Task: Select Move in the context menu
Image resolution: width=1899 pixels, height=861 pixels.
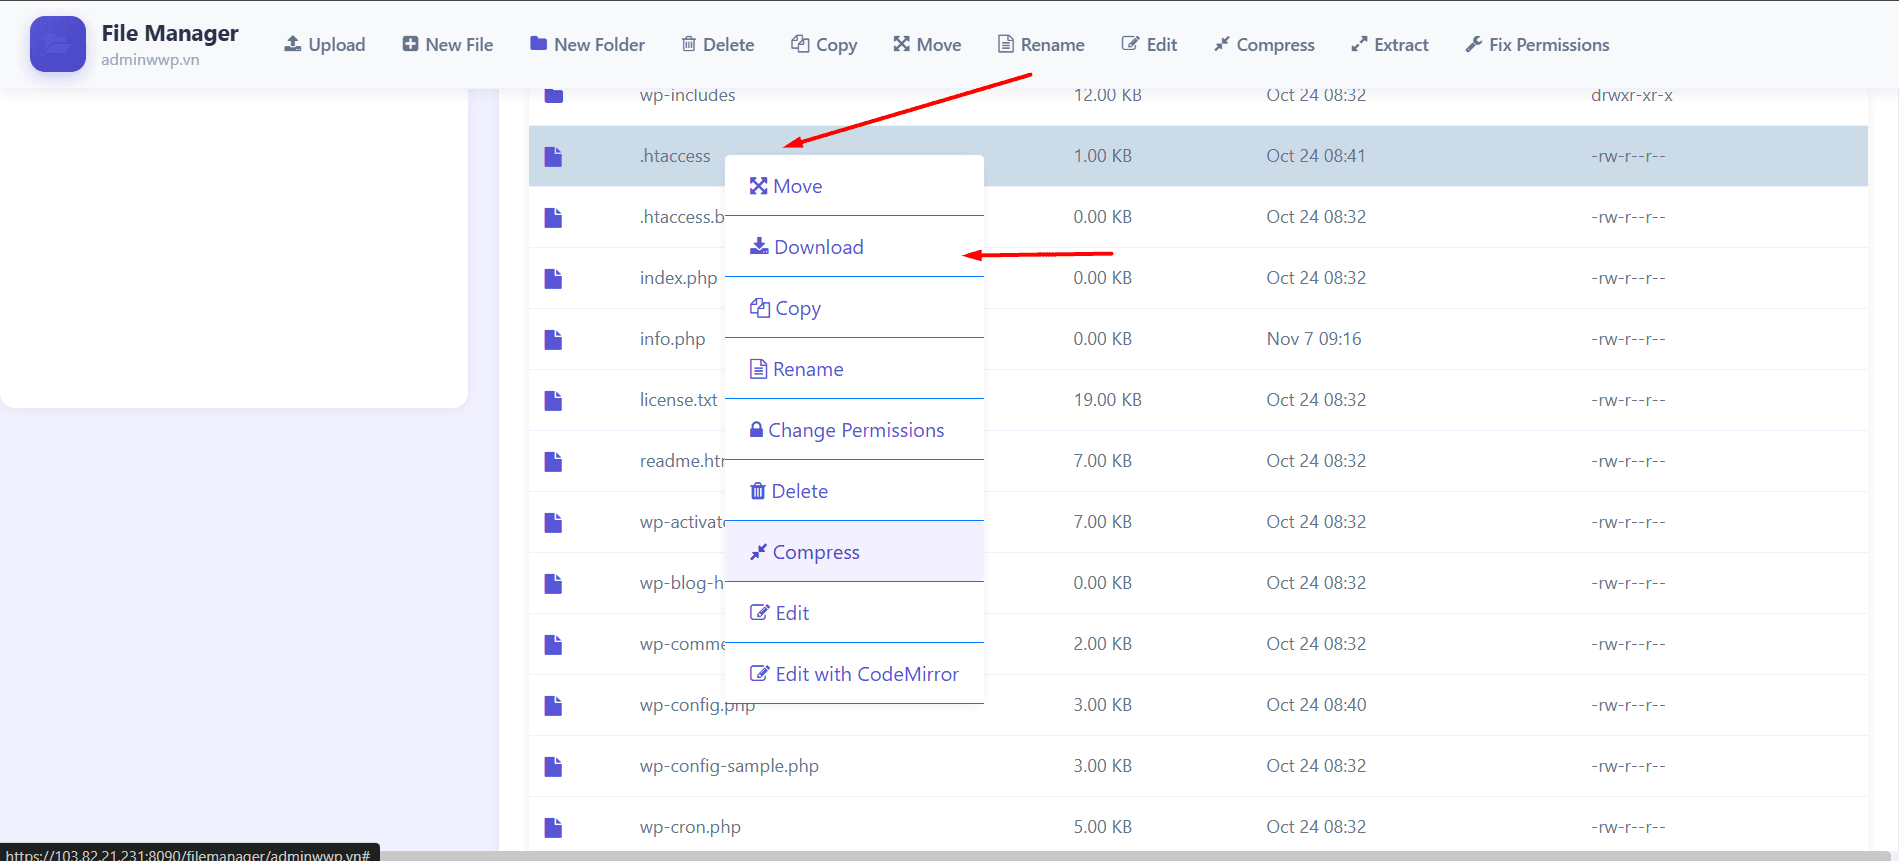Action: coord(786,186)
